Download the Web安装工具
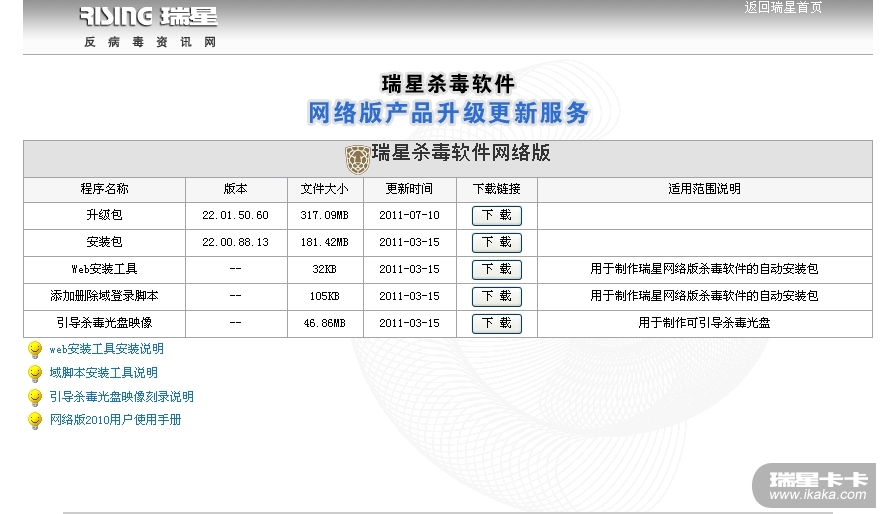885x514 pixels. 497,270
